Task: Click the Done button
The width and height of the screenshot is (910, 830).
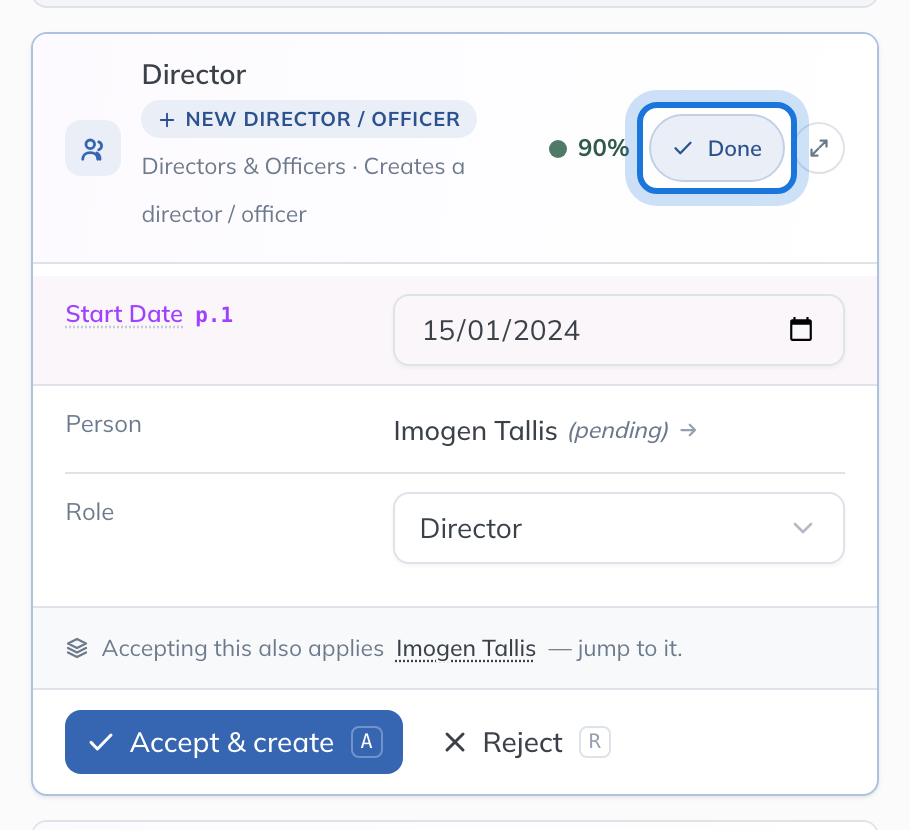Action: pos(717,148)
